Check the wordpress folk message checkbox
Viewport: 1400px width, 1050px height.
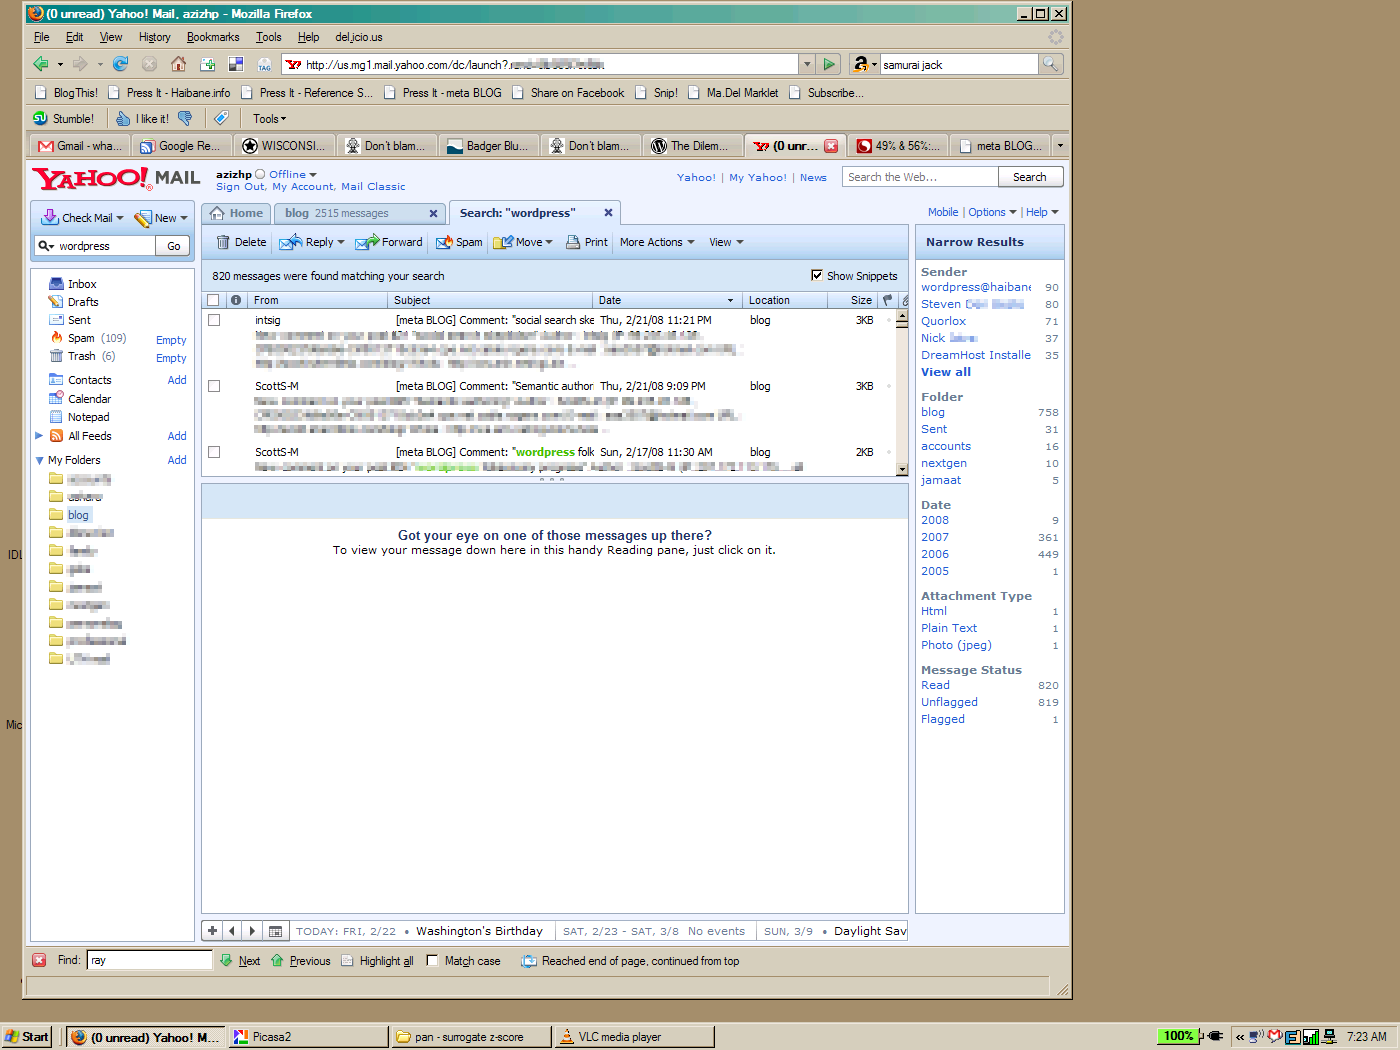pyautogui.click(x=214, y=452)
